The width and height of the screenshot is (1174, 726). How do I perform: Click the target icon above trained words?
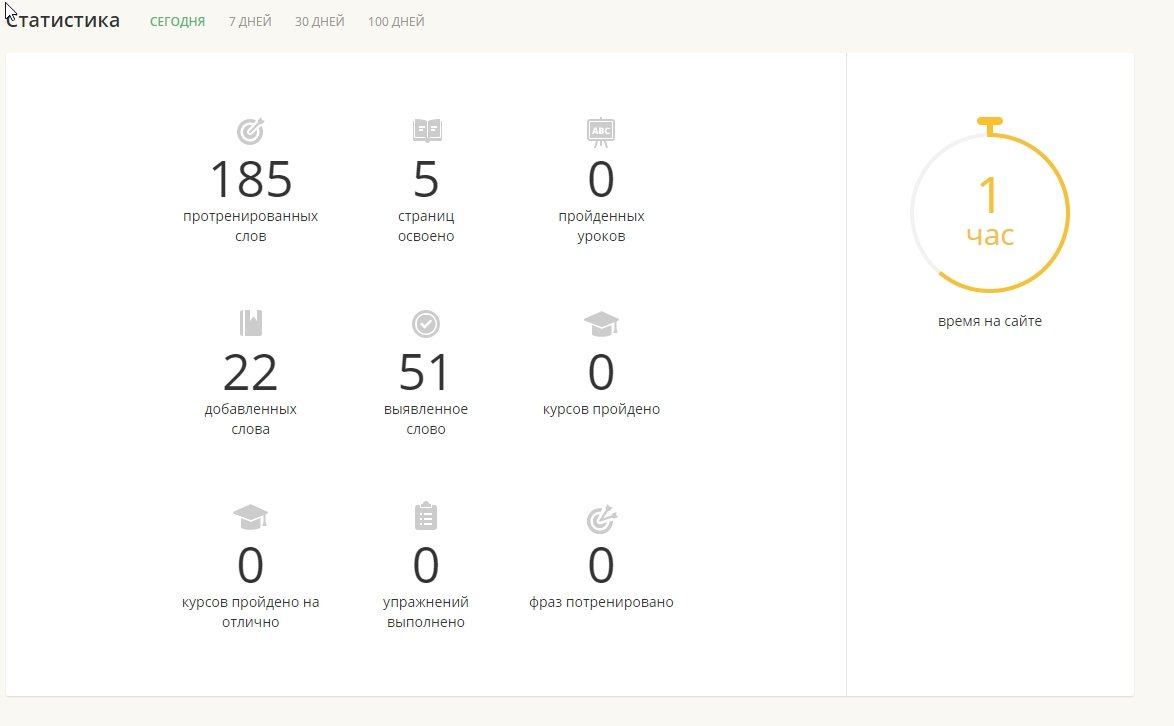click(x=250, y=131)
